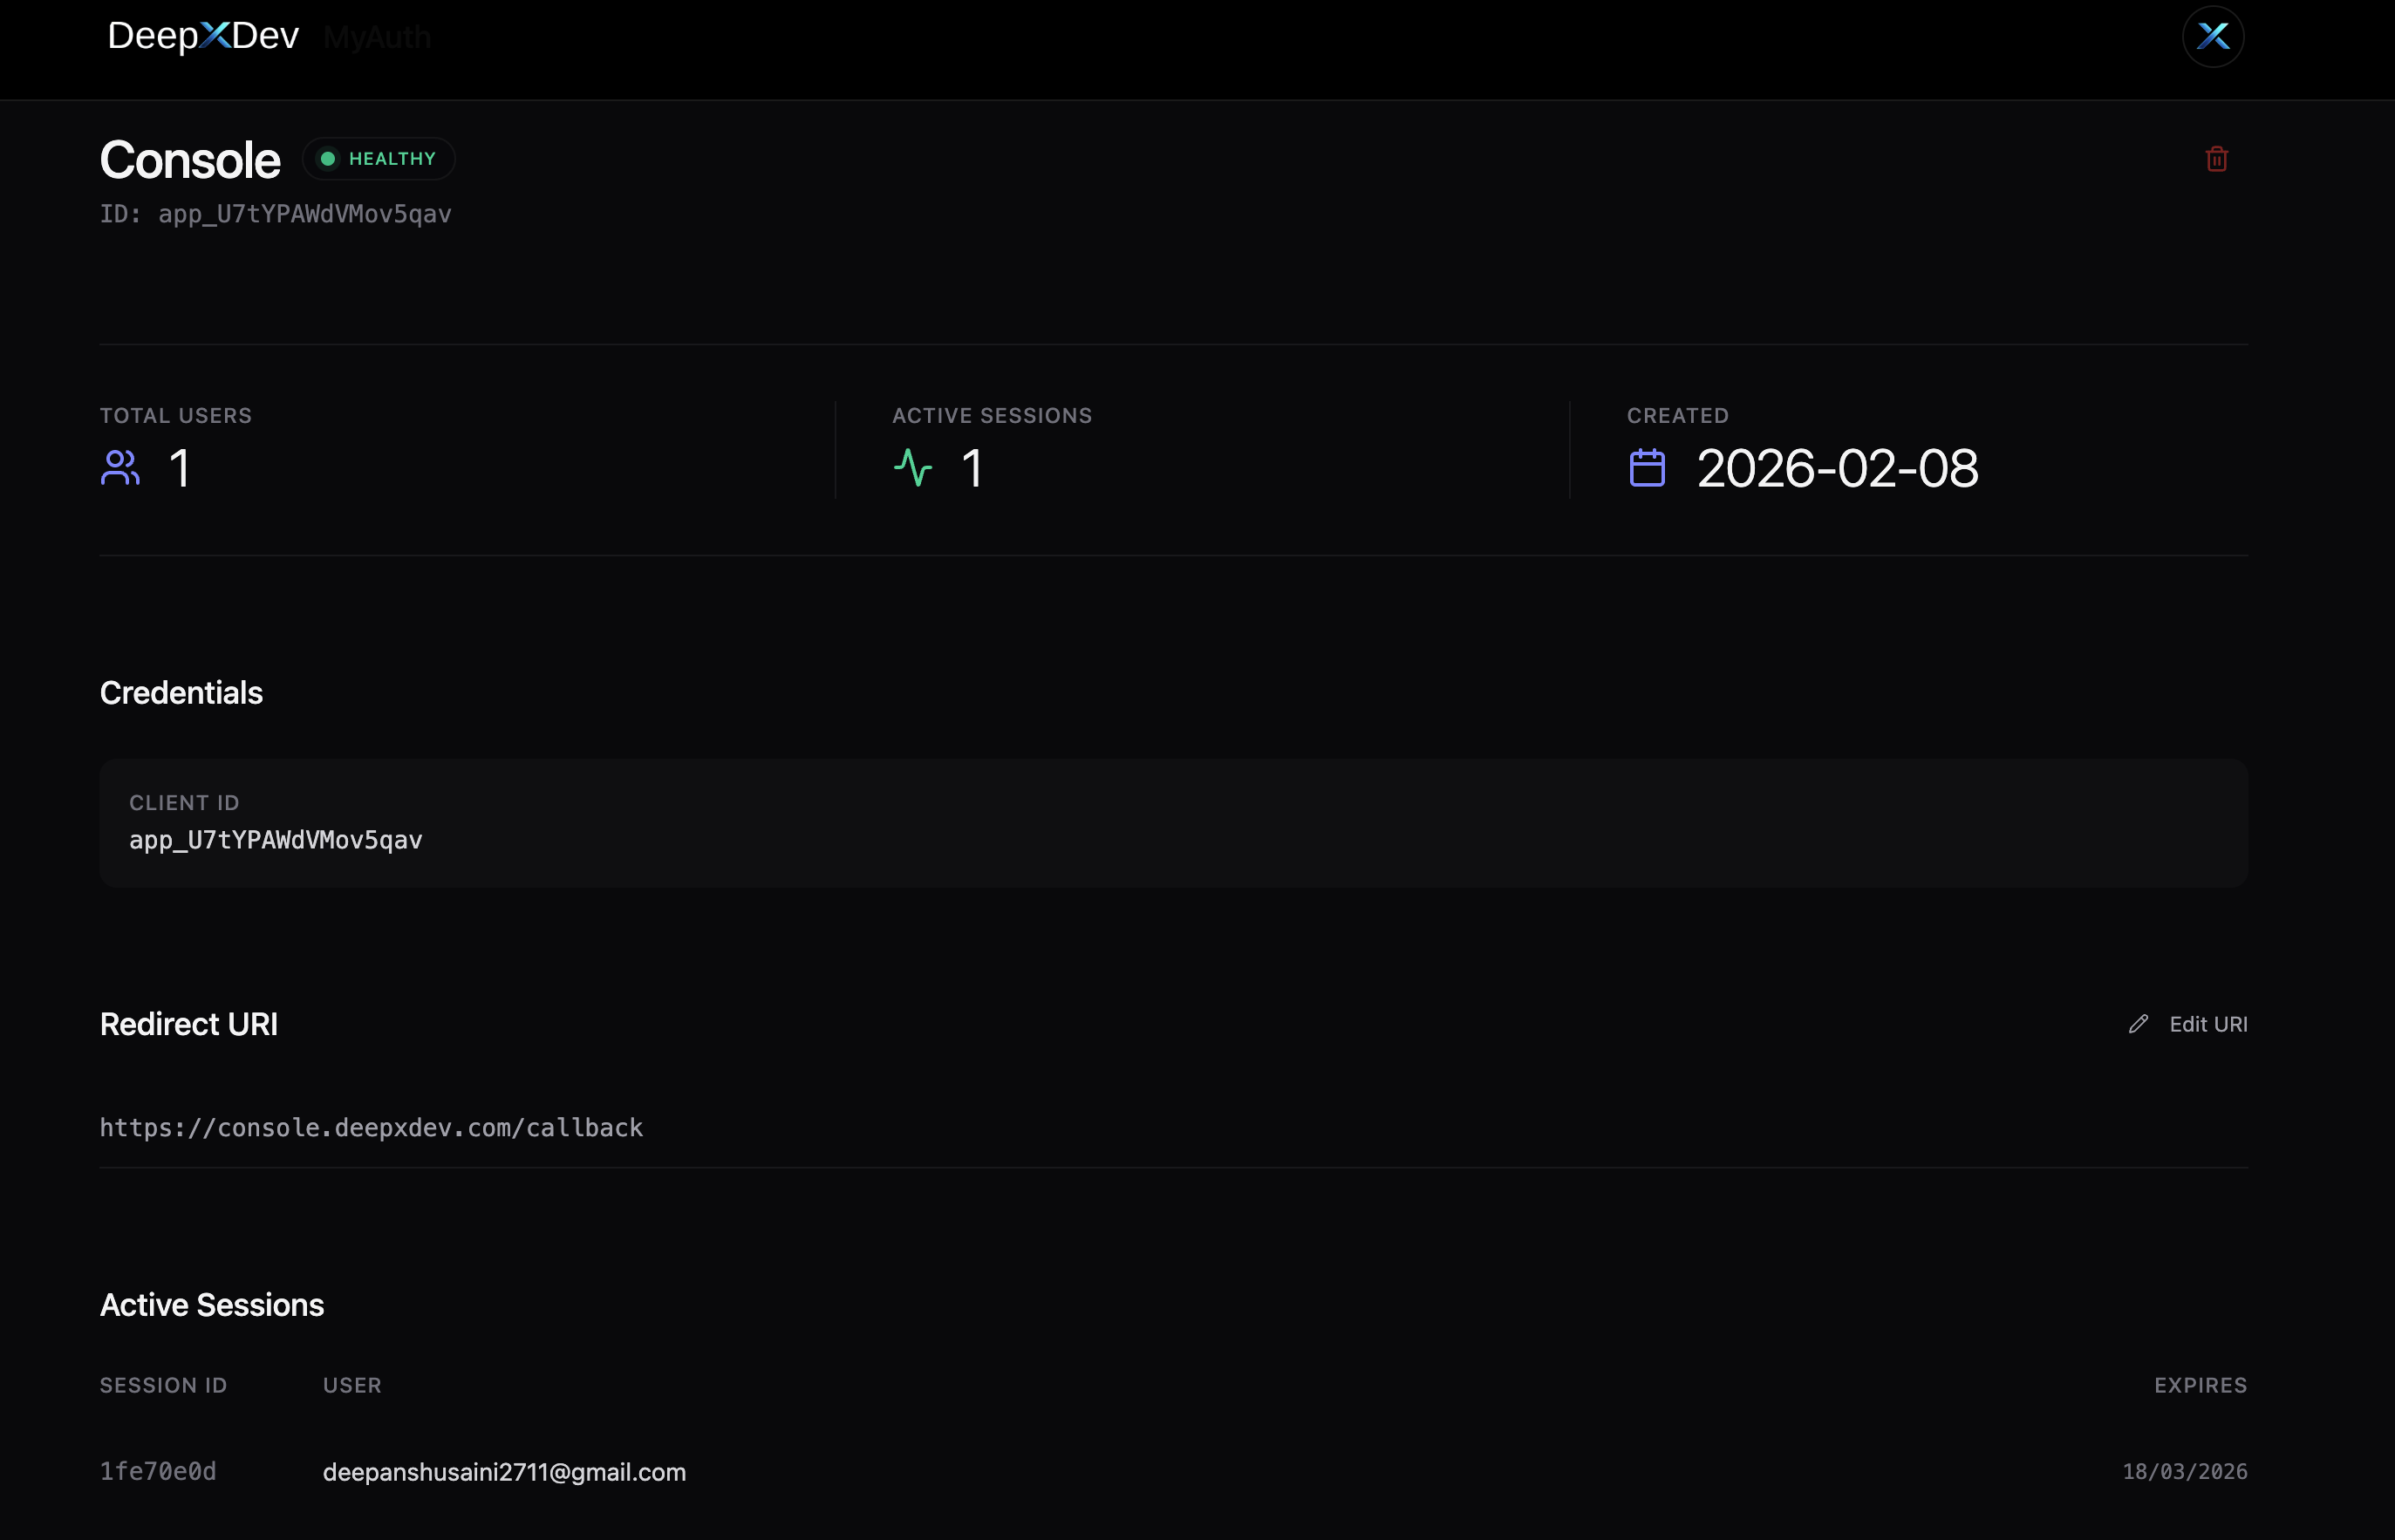Click the Session ID column header
This screenshot has width=2395, height=1540.
(163, 1385)
